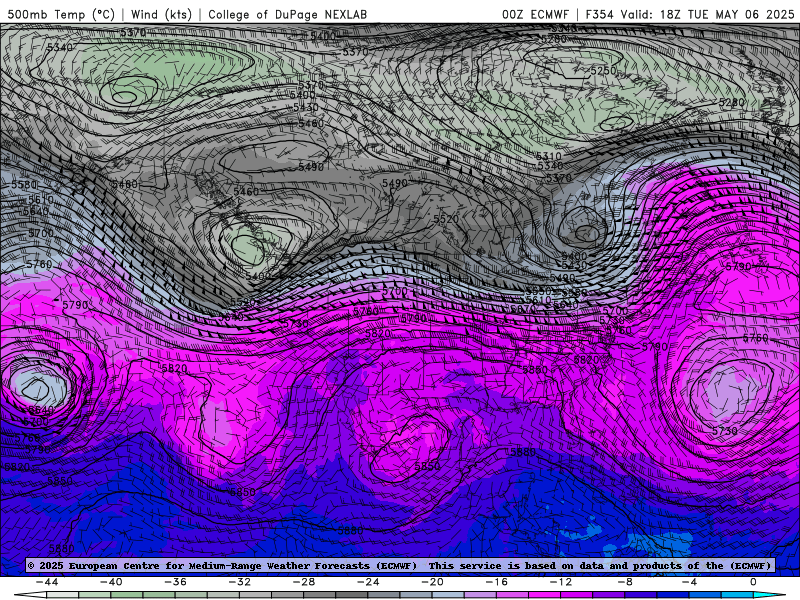Click the '5430' height contour label

pyautogui.click(x=306, y=108)
